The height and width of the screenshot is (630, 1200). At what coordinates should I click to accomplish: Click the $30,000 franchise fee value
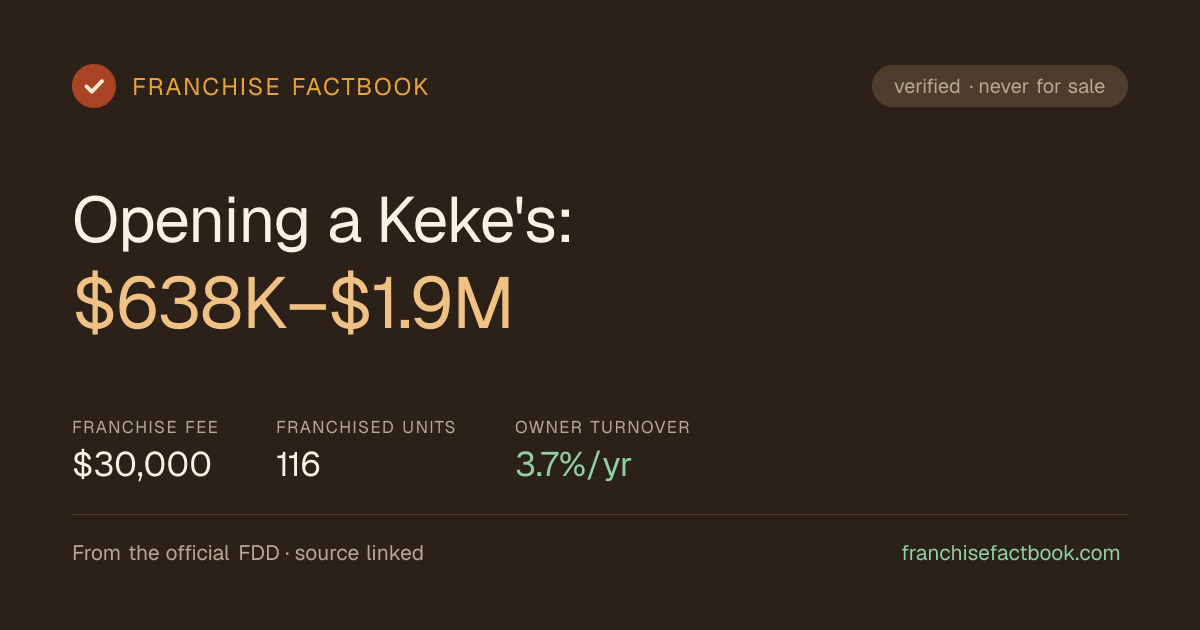[142, 465]
